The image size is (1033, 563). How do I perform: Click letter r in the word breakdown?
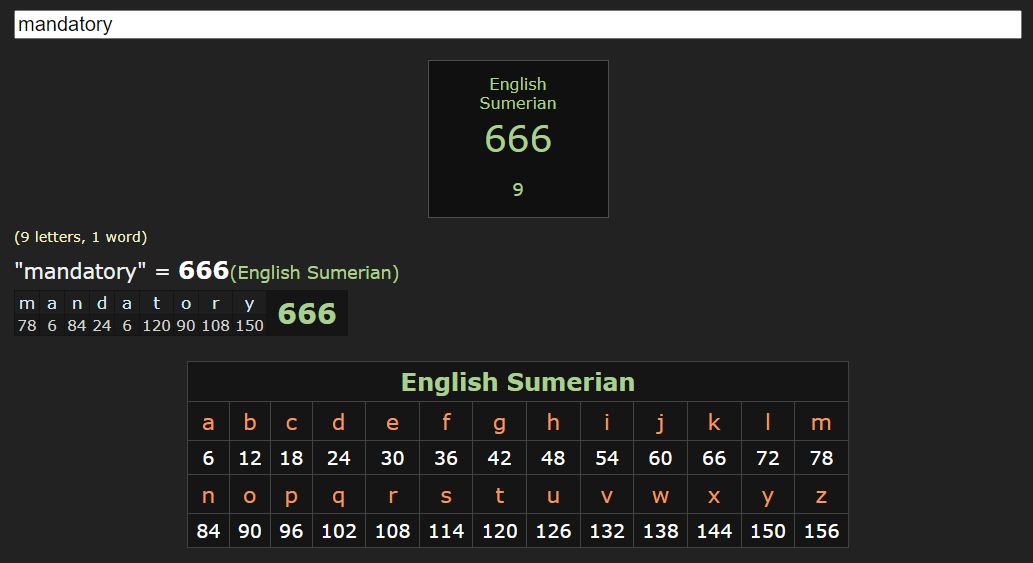tap(215, 304)
